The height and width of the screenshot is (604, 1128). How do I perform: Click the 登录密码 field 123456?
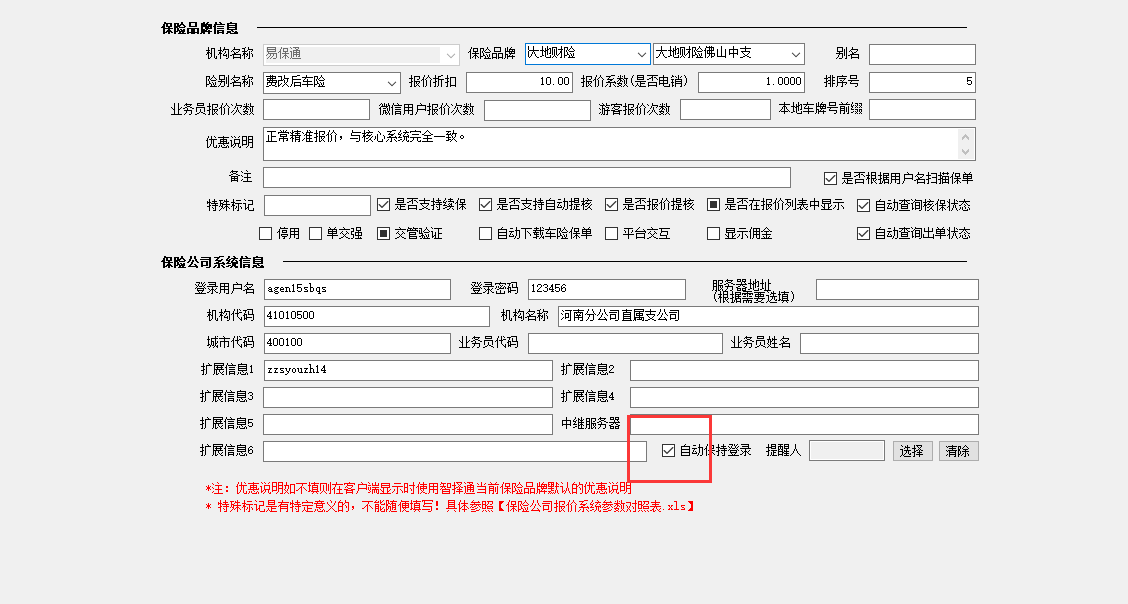pos(606,289)
